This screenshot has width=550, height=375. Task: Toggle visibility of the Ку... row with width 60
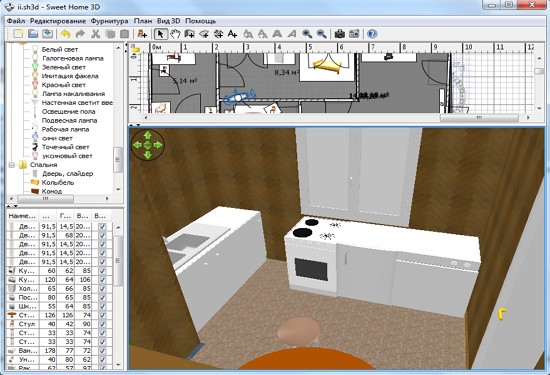click(102, 271)
